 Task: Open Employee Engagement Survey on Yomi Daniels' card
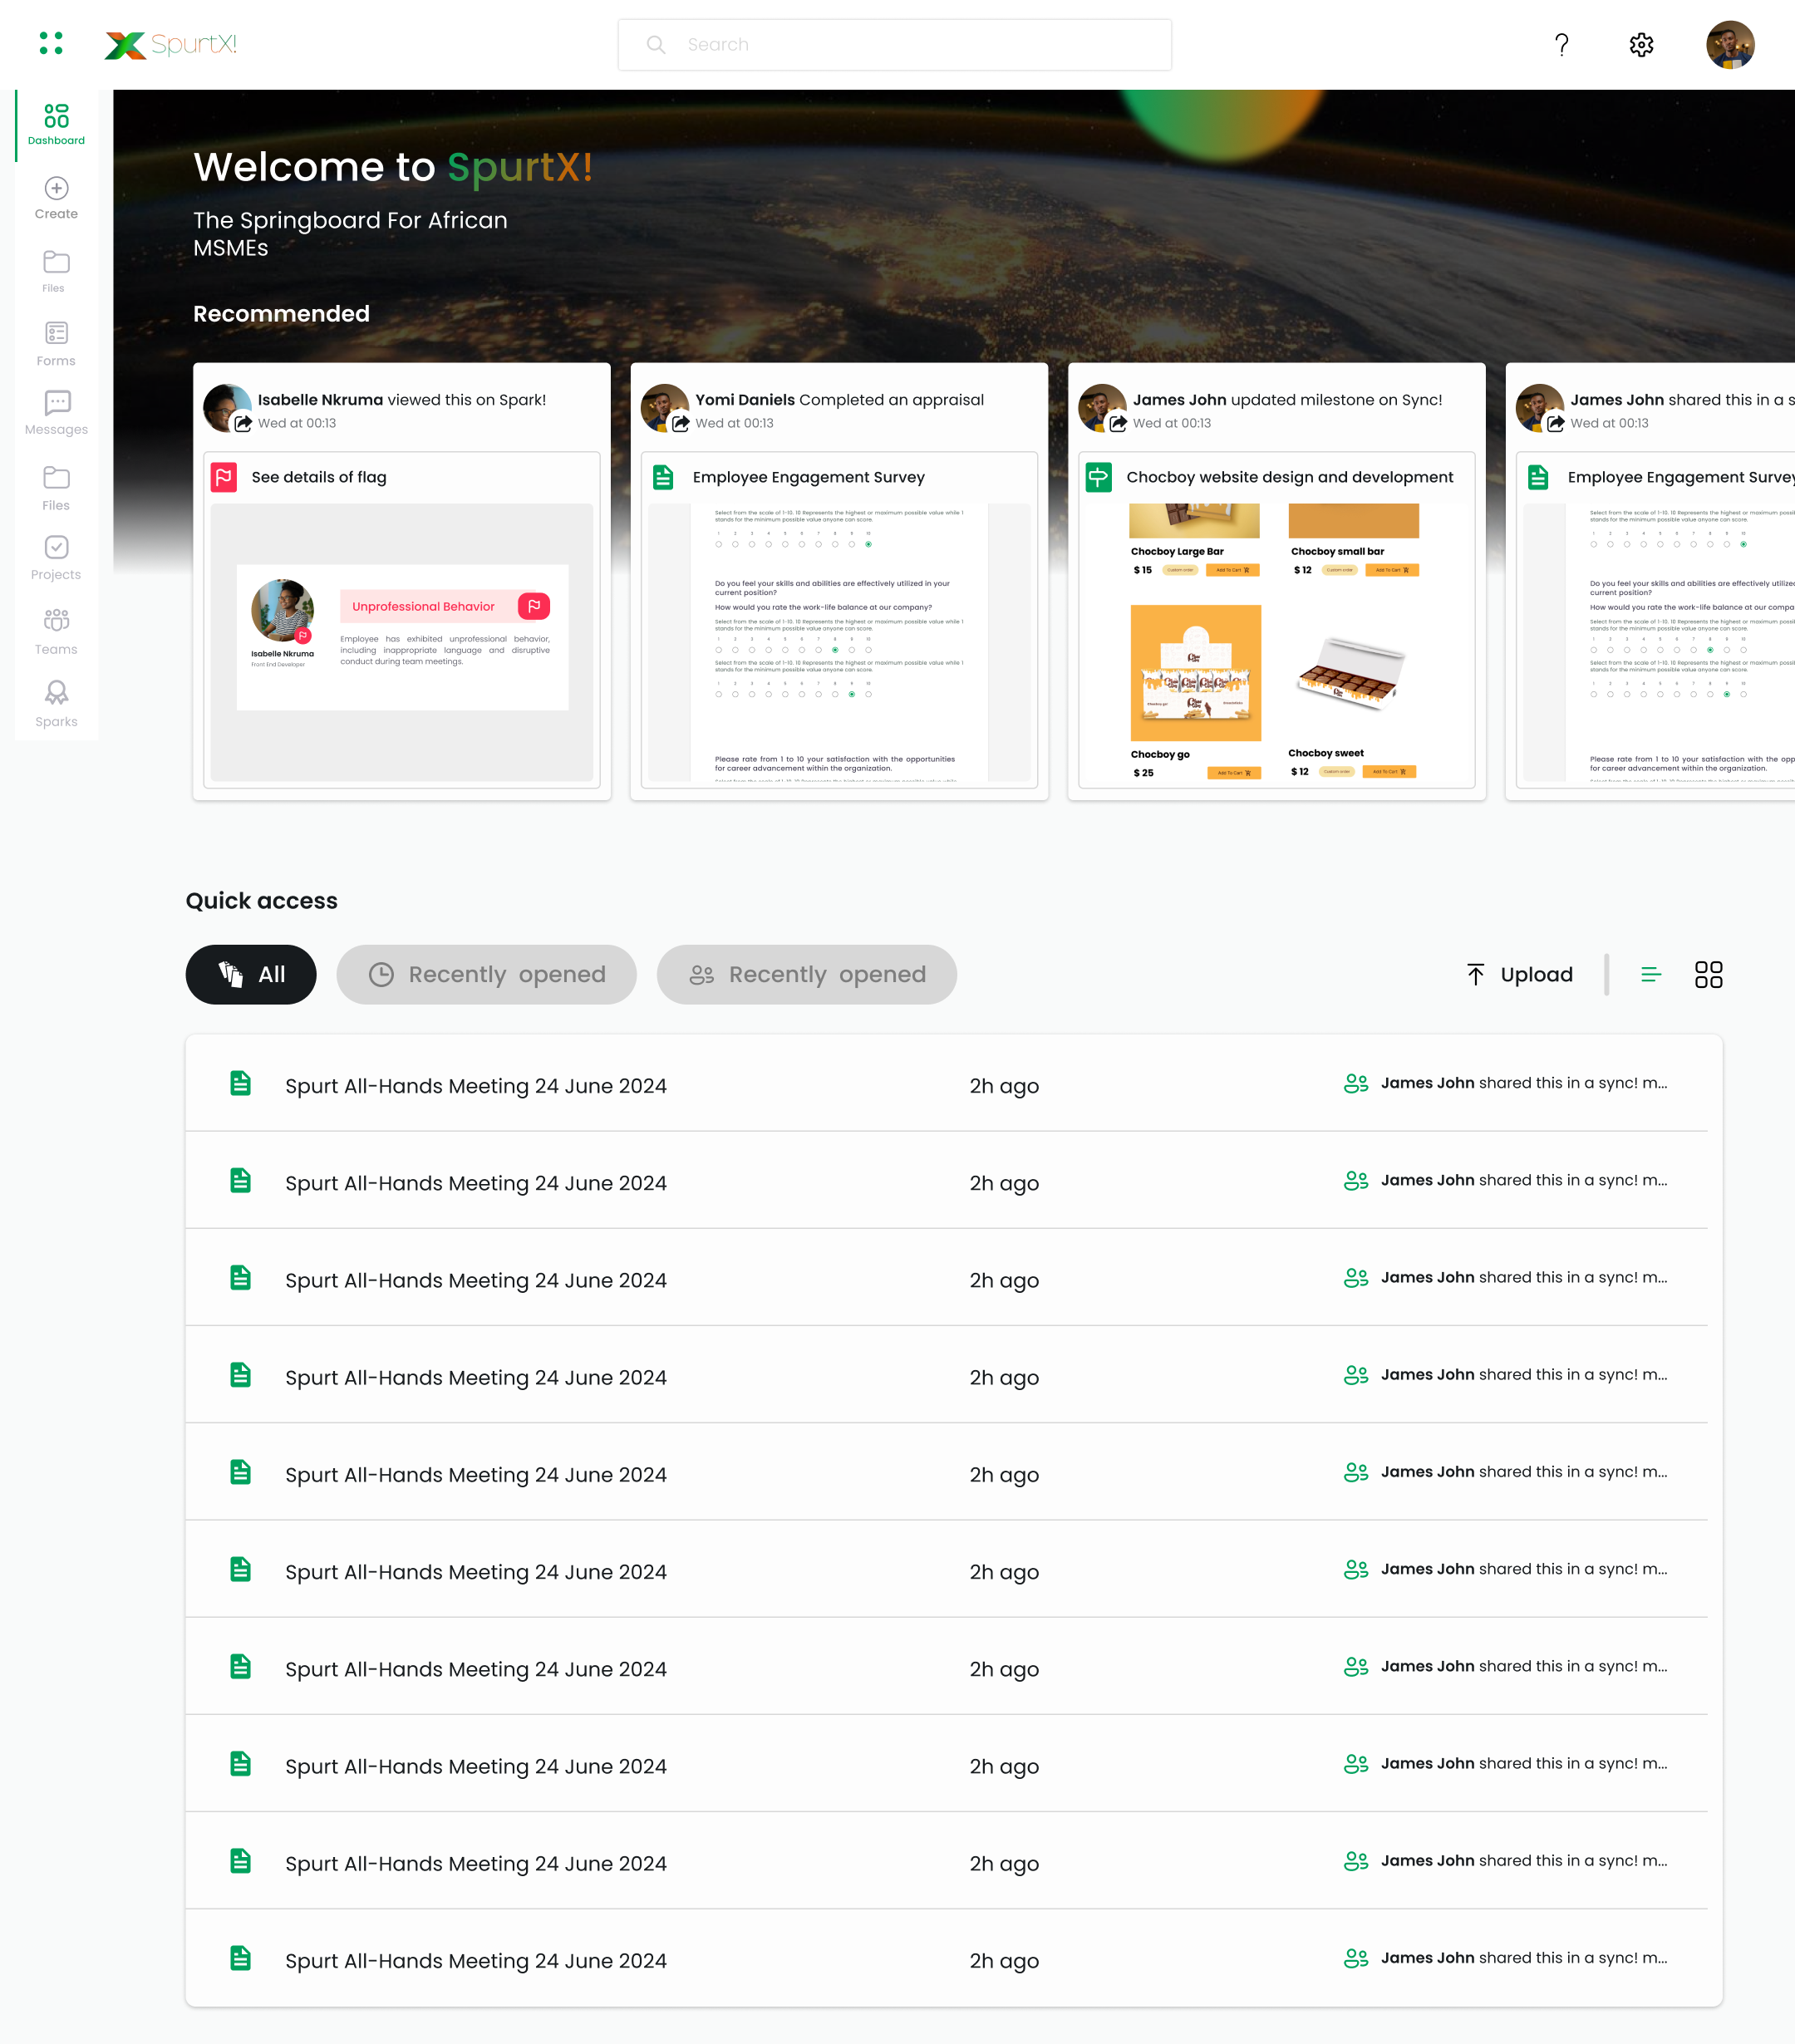click(x=808, y=477)
